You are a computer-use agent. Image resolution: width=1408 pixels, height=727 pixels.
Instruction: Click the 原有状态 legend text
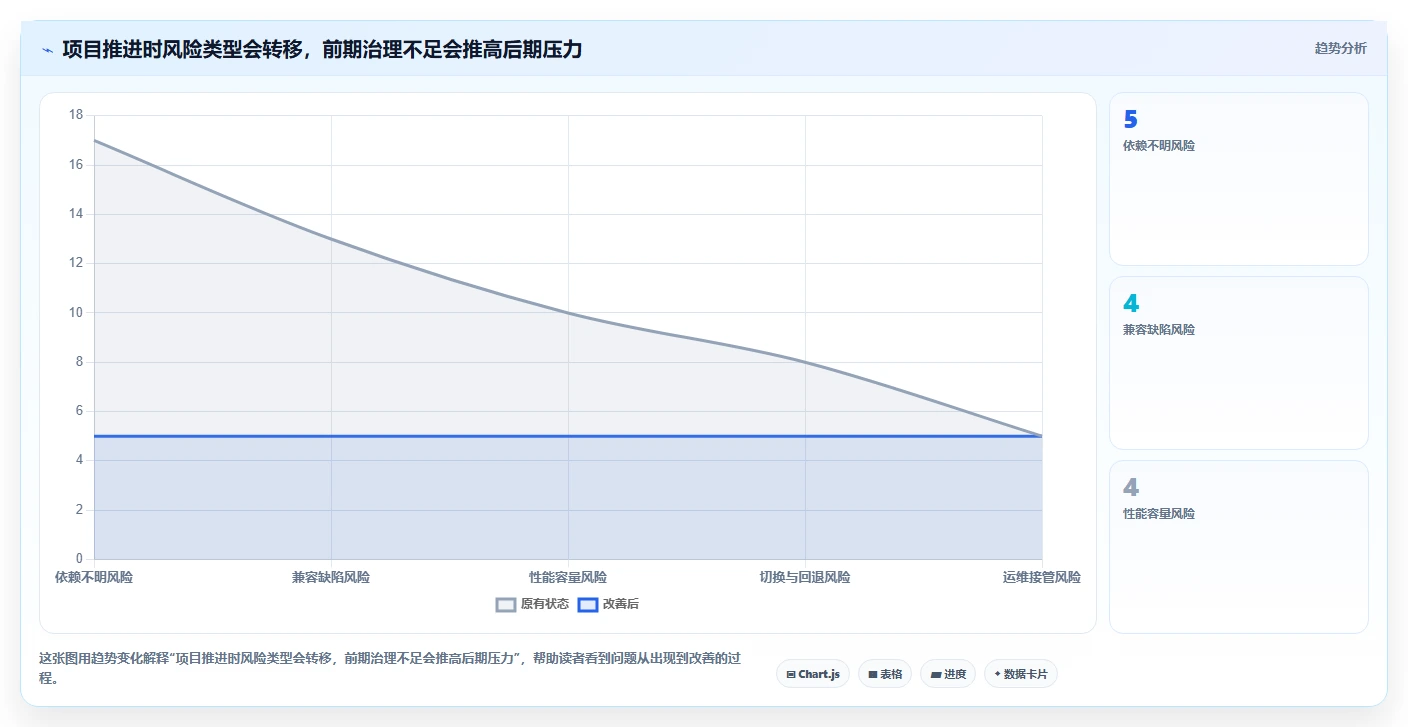click(545, 604)
